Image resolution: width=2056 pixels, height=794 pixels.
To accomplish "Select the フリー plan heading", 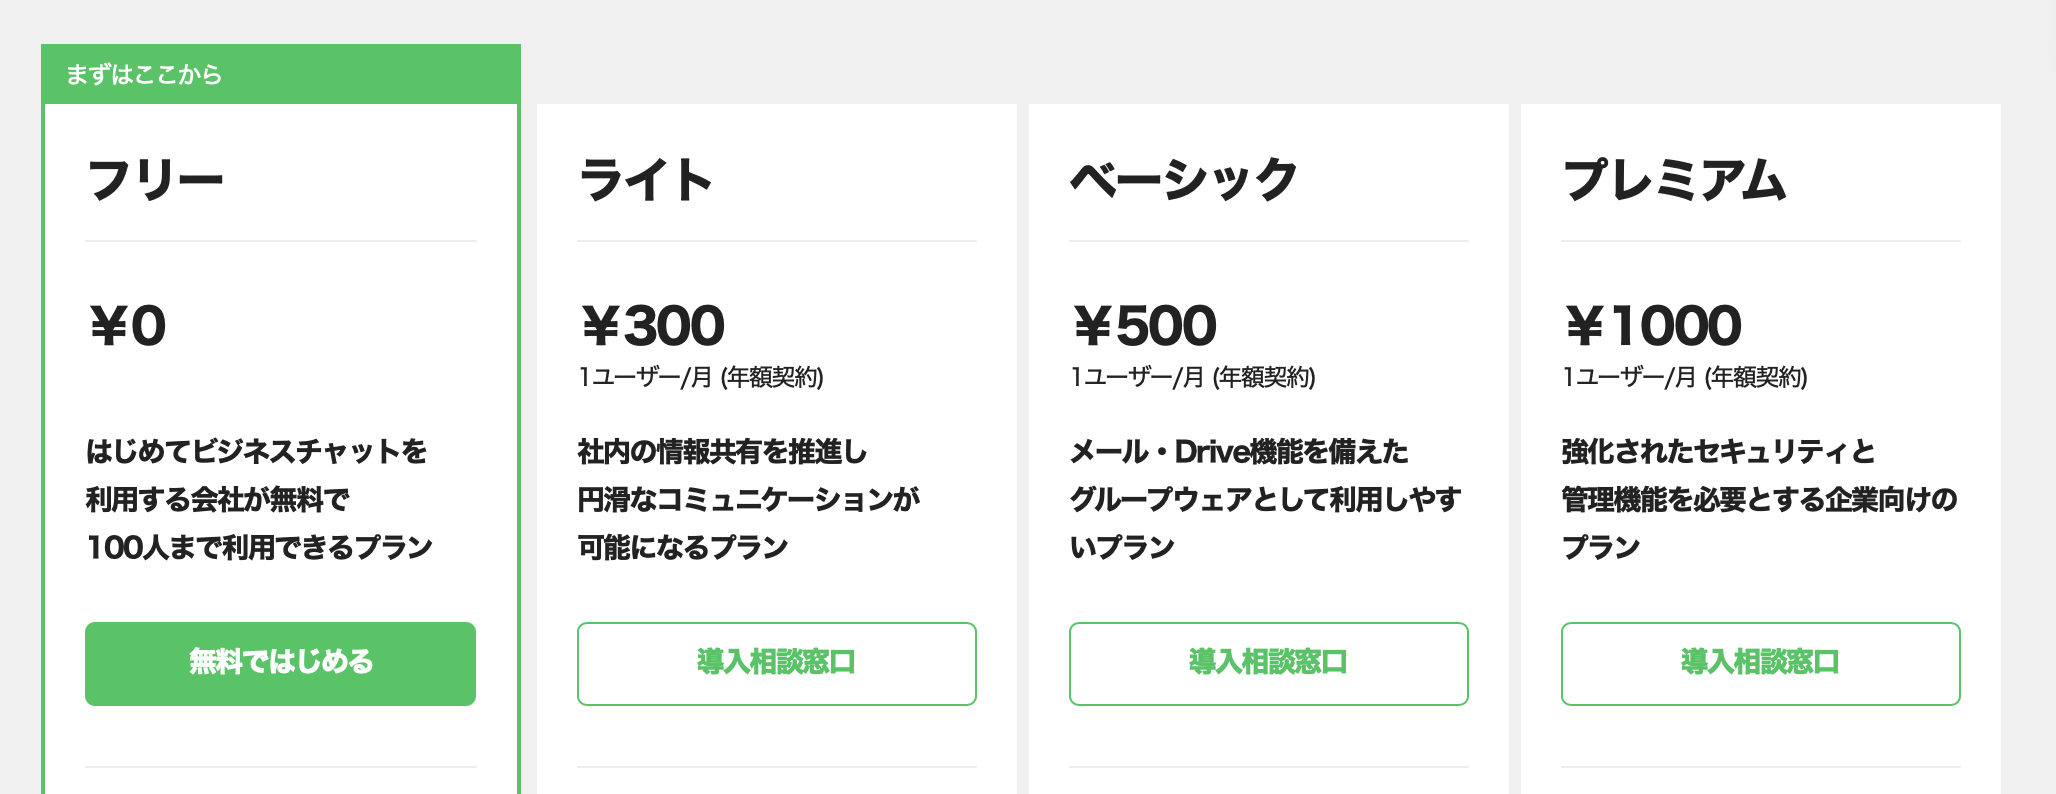I will (155, 181).
